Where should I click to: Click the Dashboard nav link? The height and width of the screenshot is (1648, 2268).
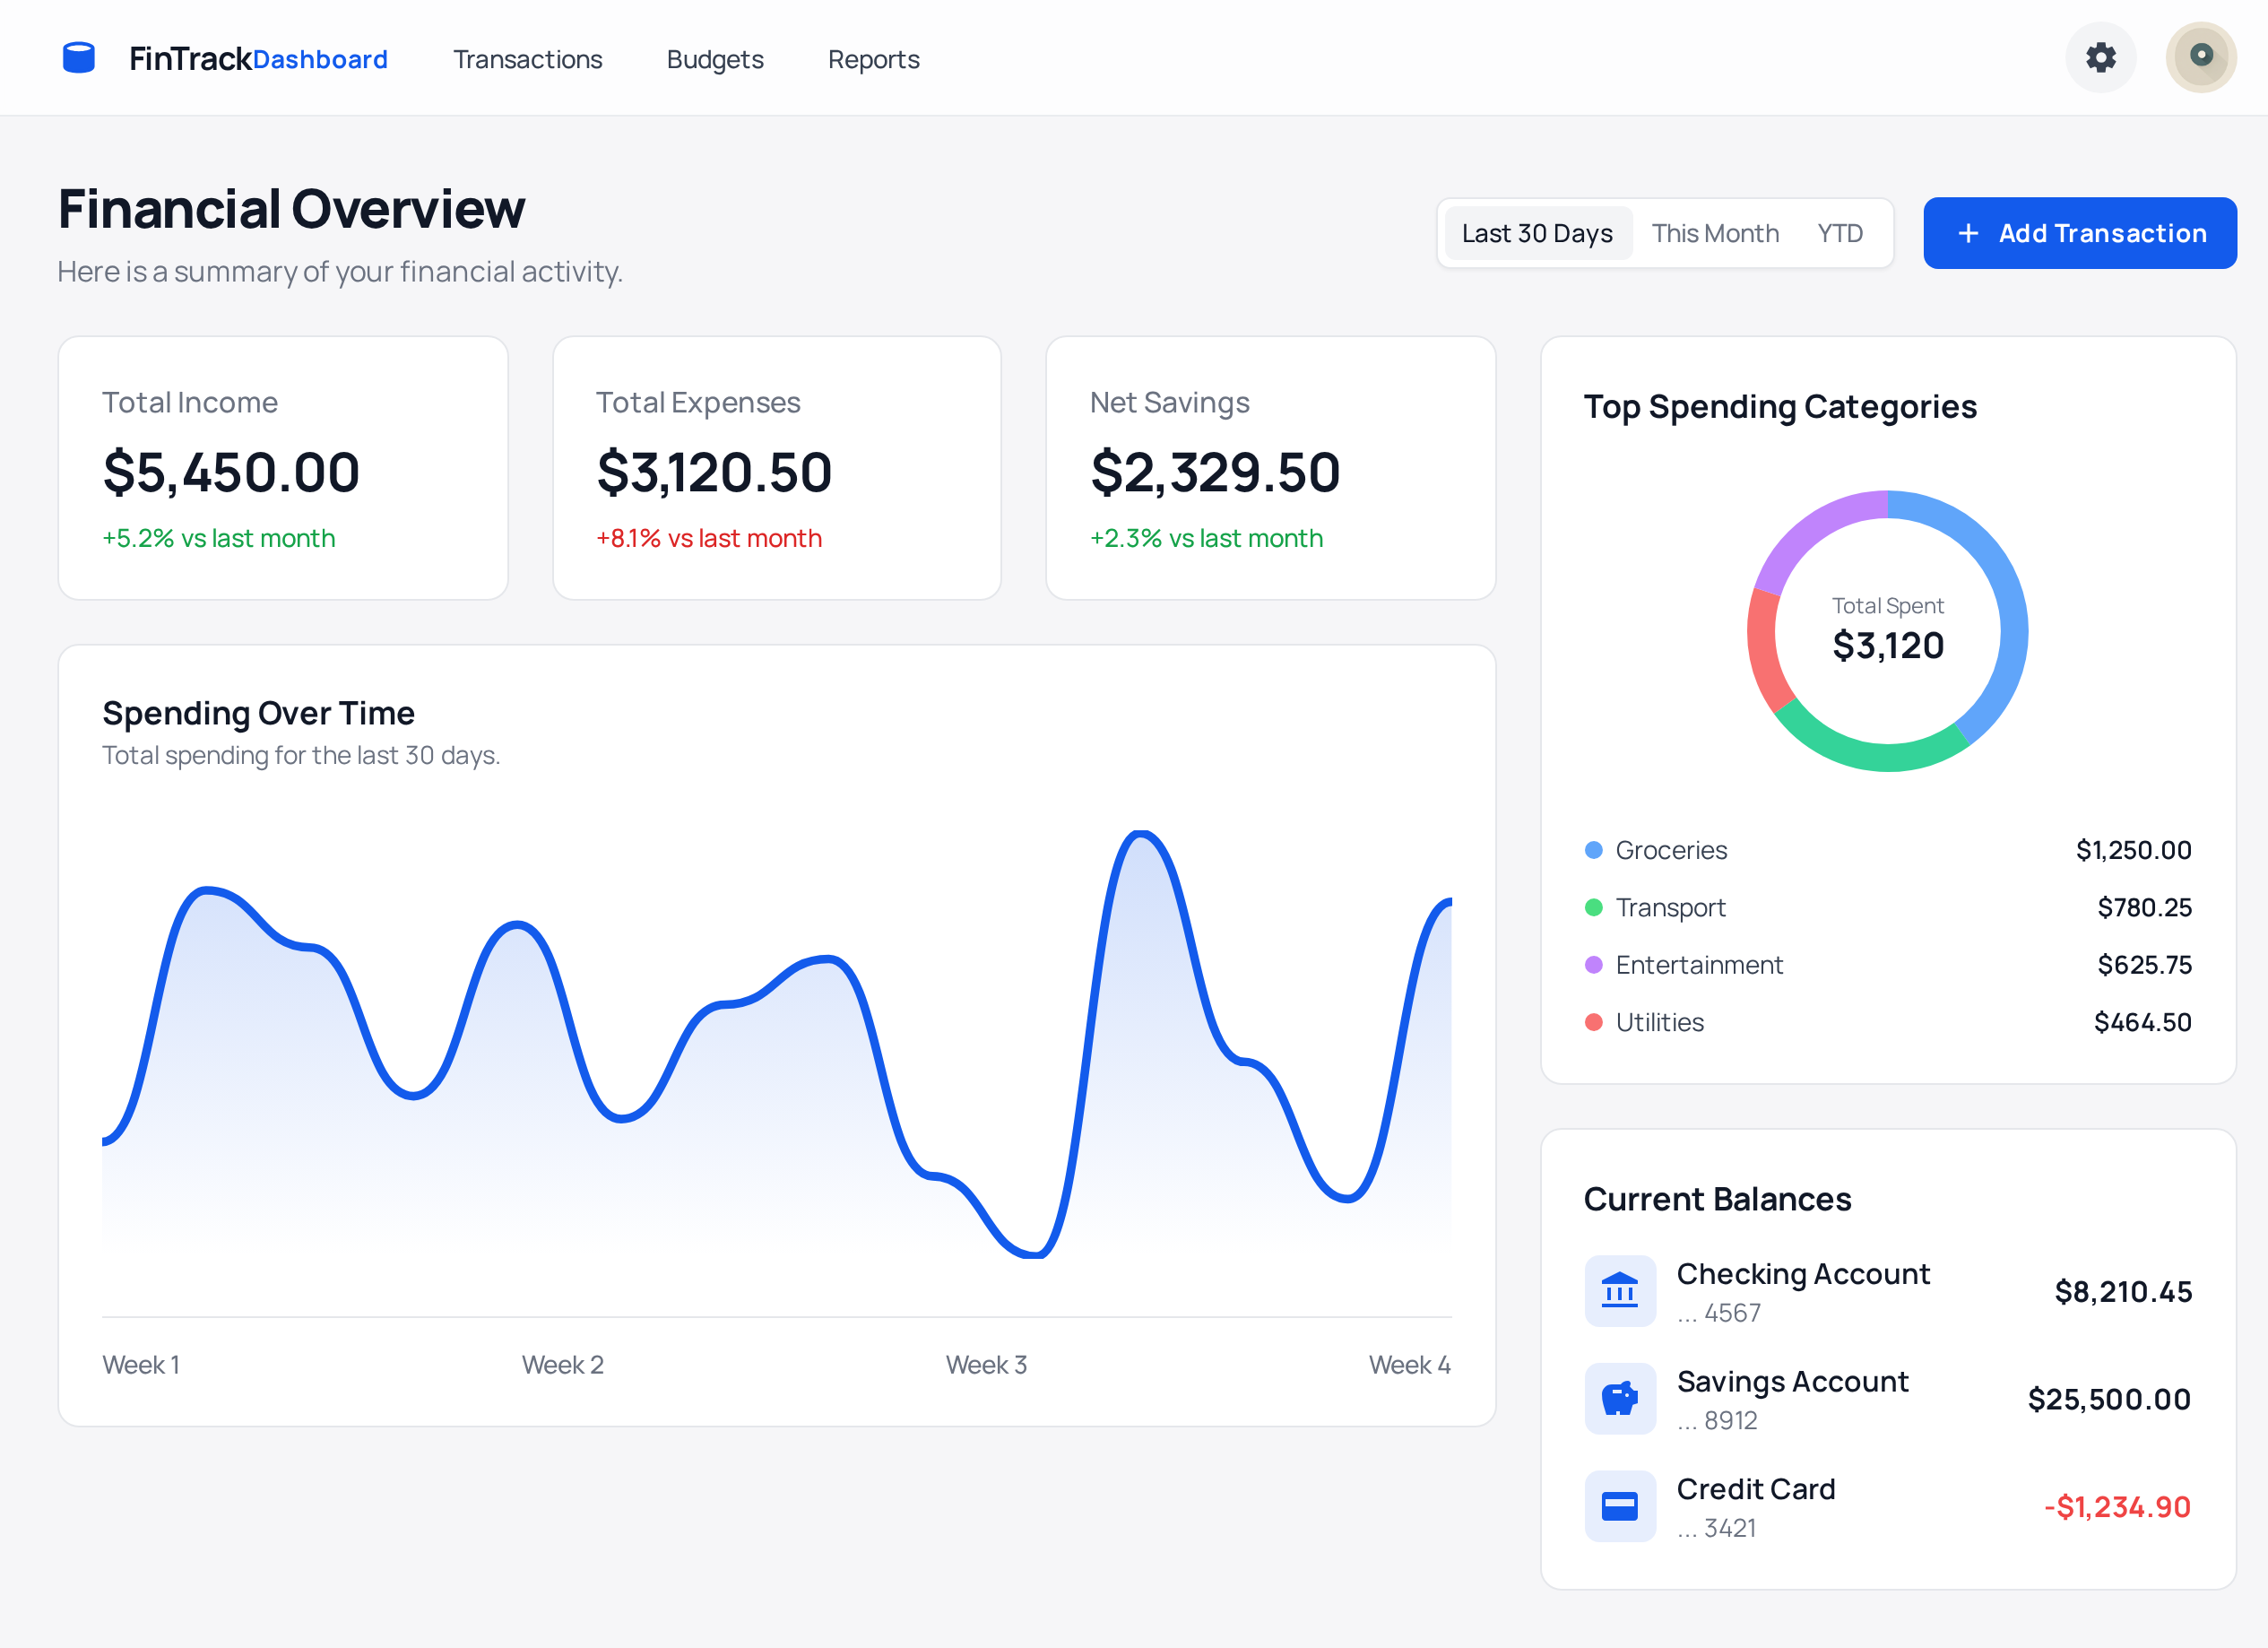(x=320, y=59)
